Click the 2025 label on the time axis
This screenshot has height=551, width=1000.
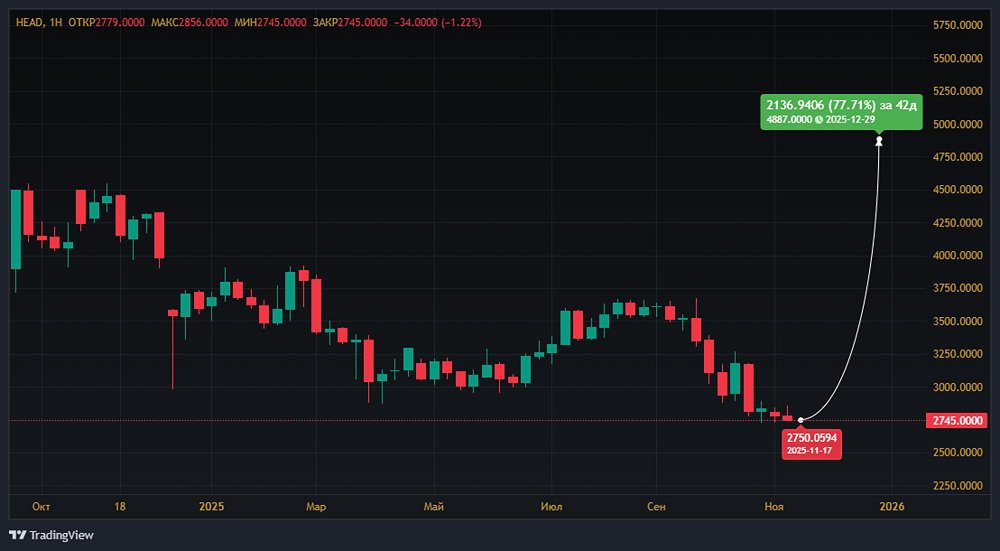point(211,507)
